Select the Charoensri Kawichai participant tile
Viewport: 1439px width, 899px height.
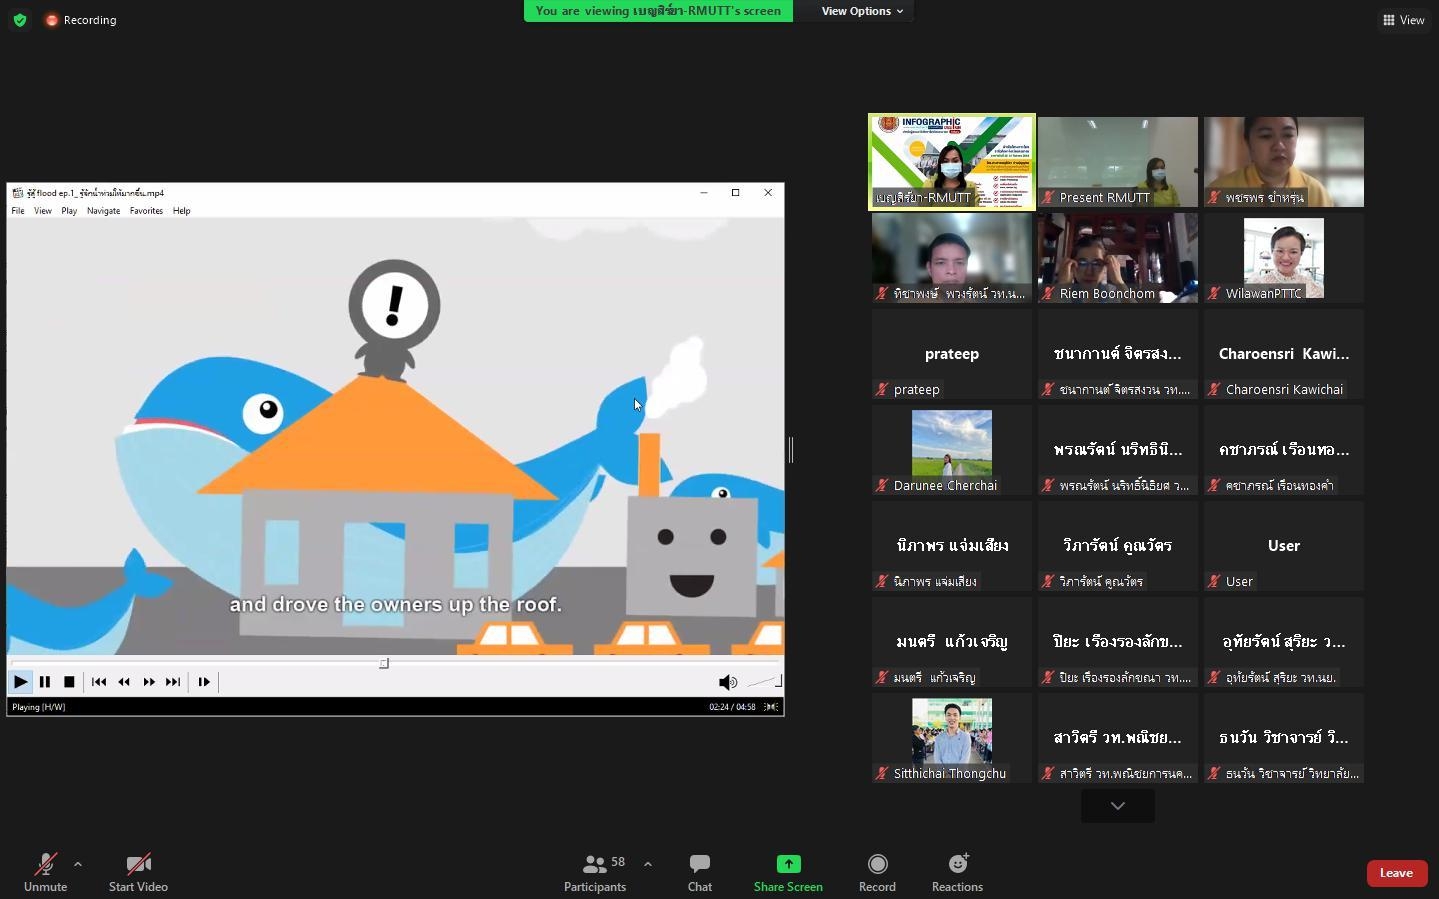(x=1284, y=354)
